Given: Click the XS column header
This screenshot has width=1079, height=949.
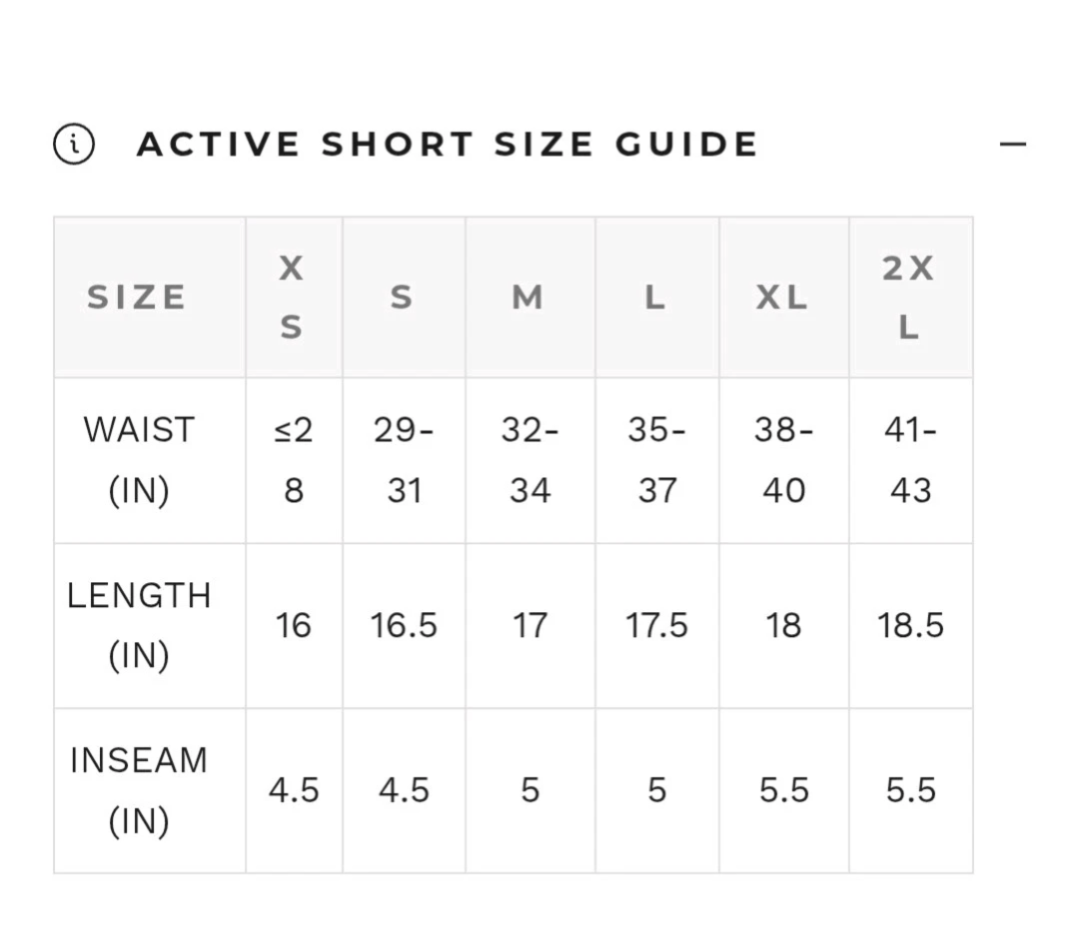Looking at the screenshot, I should (x=295, y=297).
